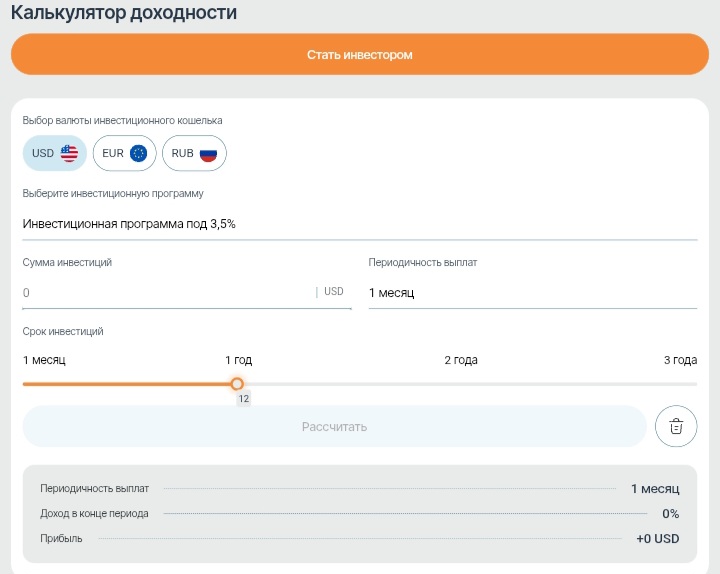720x574 pixels.
Task: Set term to '1 месяц' slider label
Action: coord(44,360)
